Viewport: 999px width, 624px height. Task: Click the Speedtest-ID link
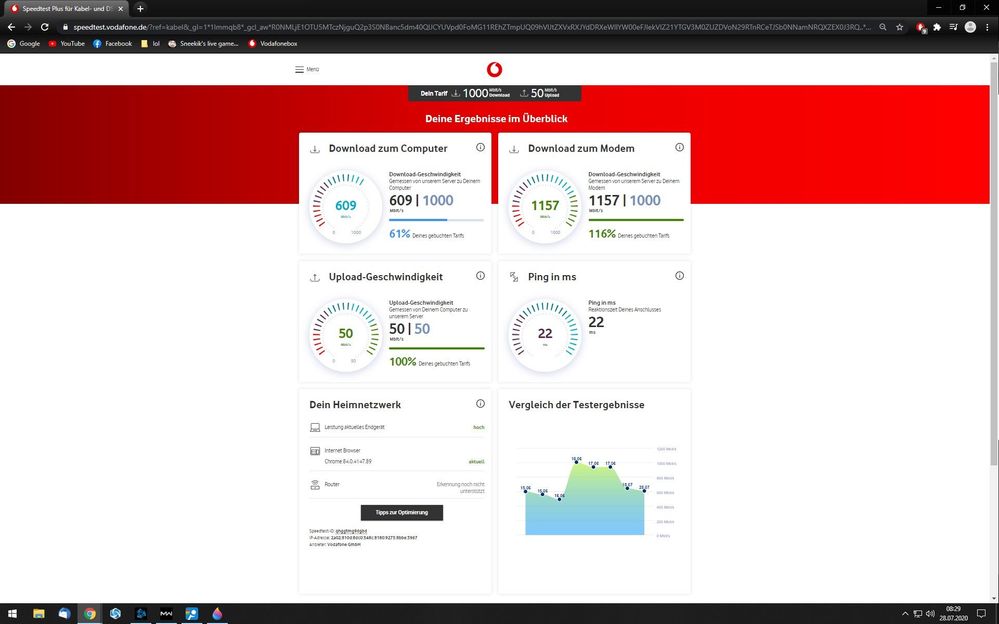(351, 531)
